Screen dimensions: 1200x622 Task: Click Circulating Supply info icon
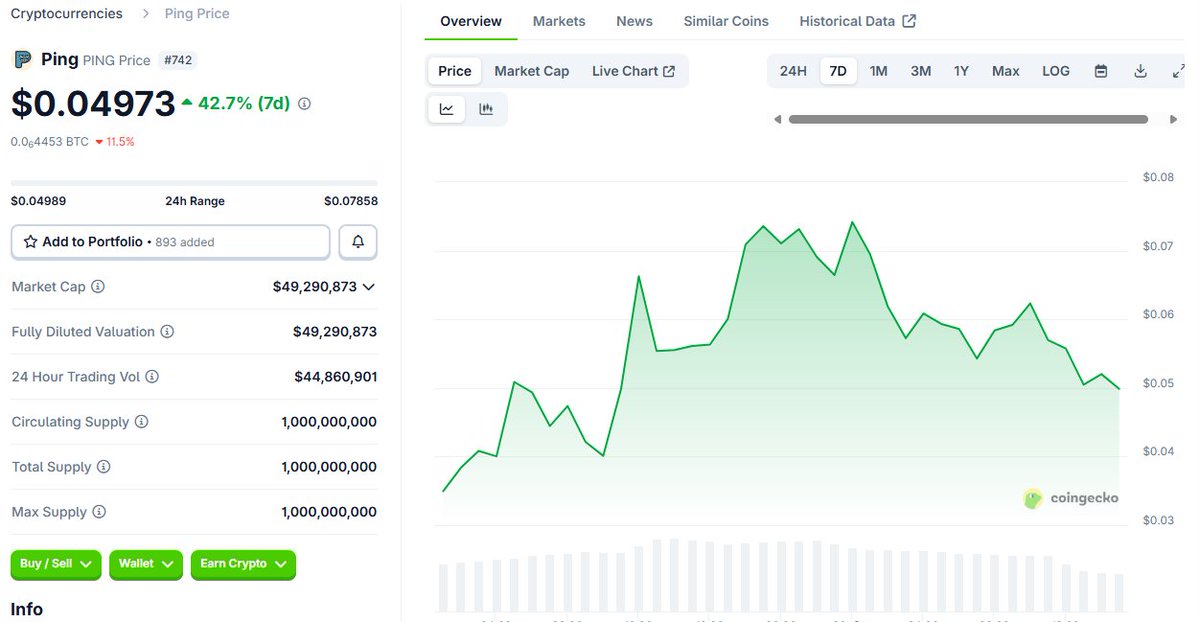pos(141,422)
